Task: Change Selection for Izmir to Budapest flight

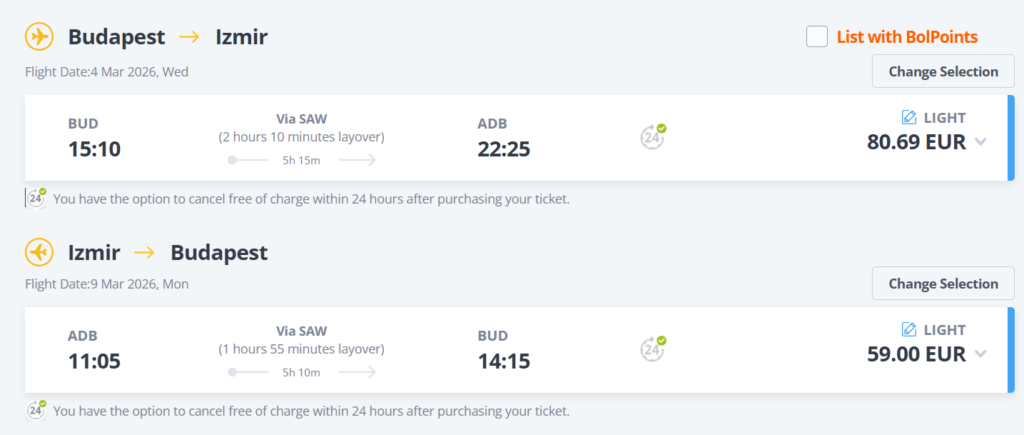Action: [x=943, y=283]
